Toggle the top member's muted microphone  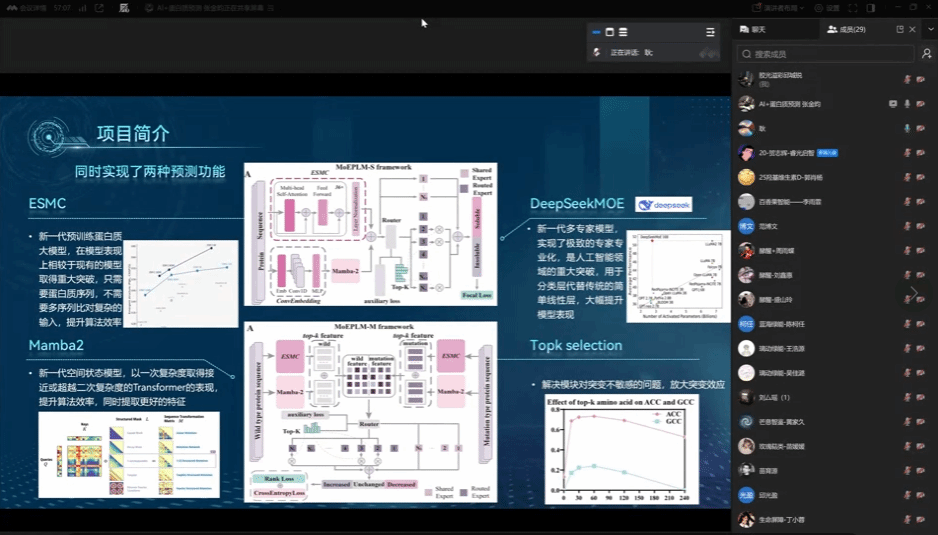(907, 79)
